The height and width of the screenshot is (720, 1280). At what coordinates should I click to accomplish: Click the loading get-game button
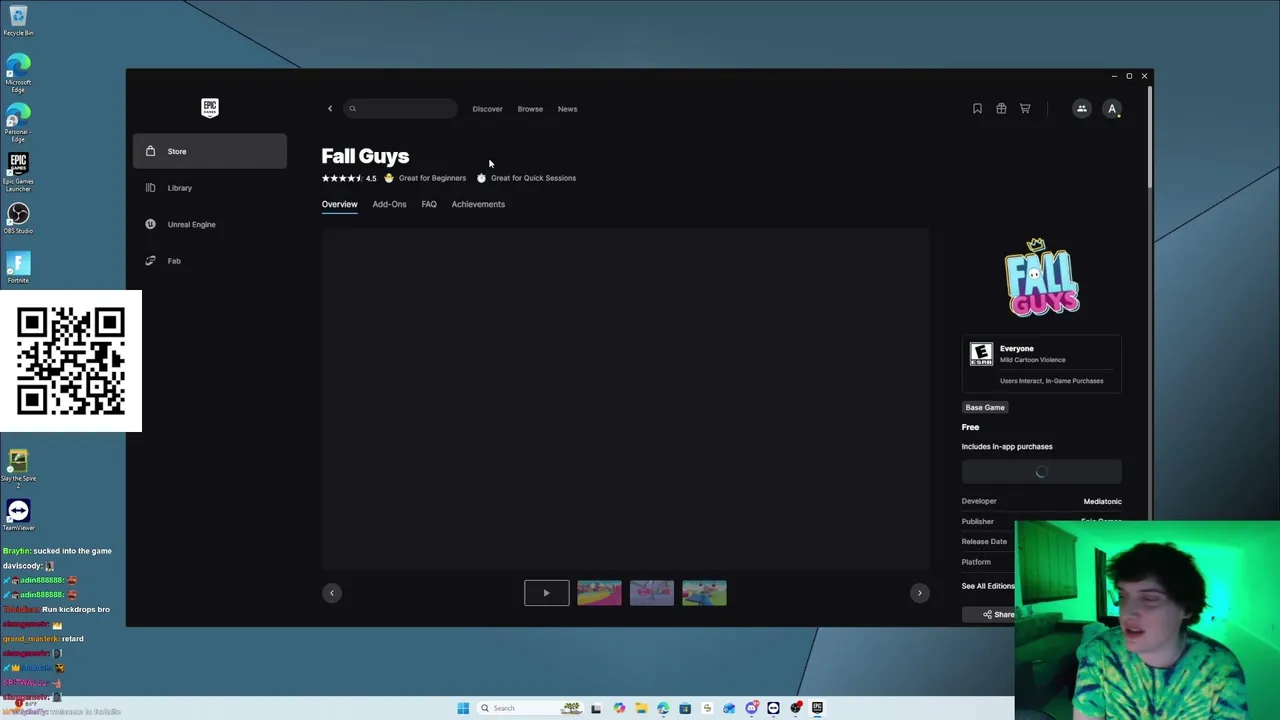pos(1042,472)
